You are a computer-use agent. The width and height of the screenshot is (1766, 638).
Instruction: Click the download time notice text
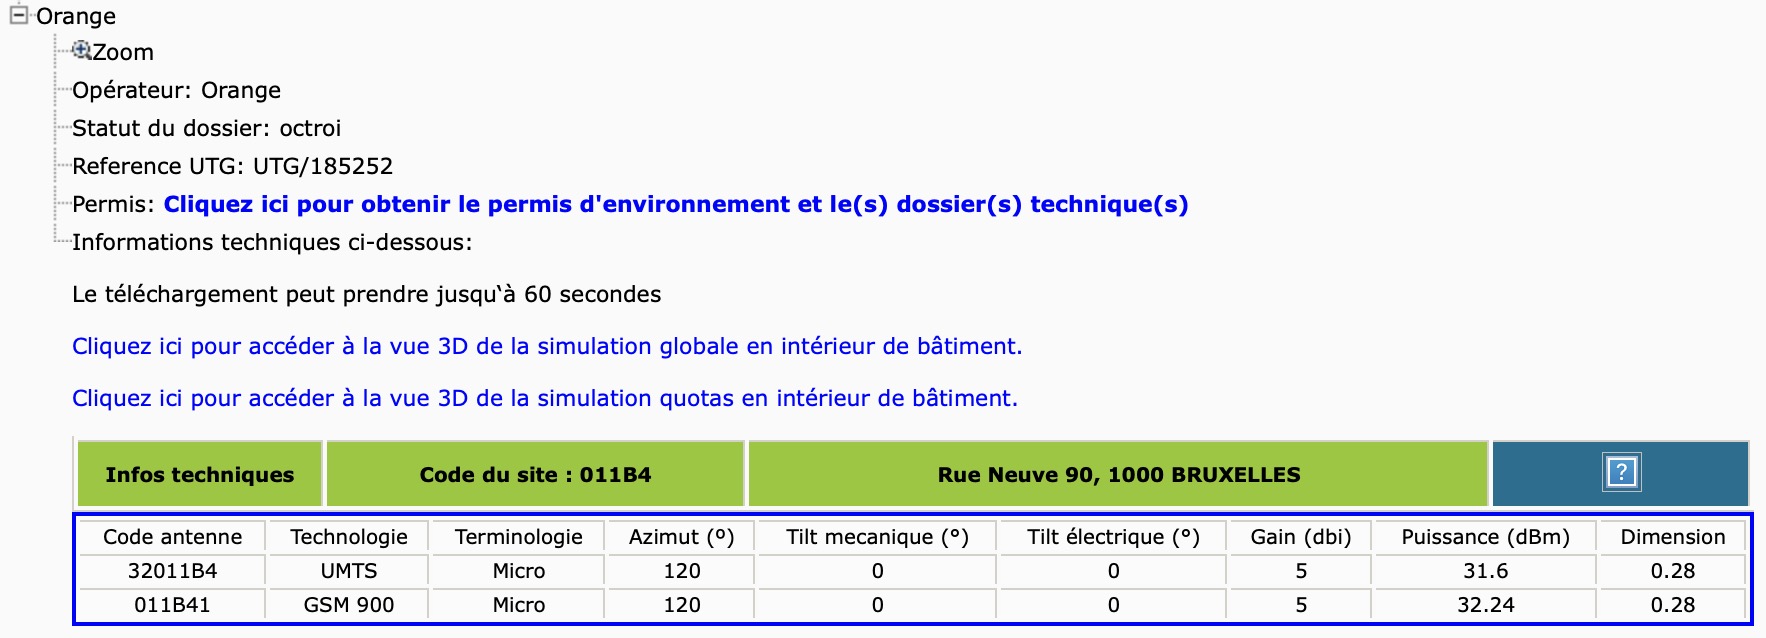[x=366, y=294]
